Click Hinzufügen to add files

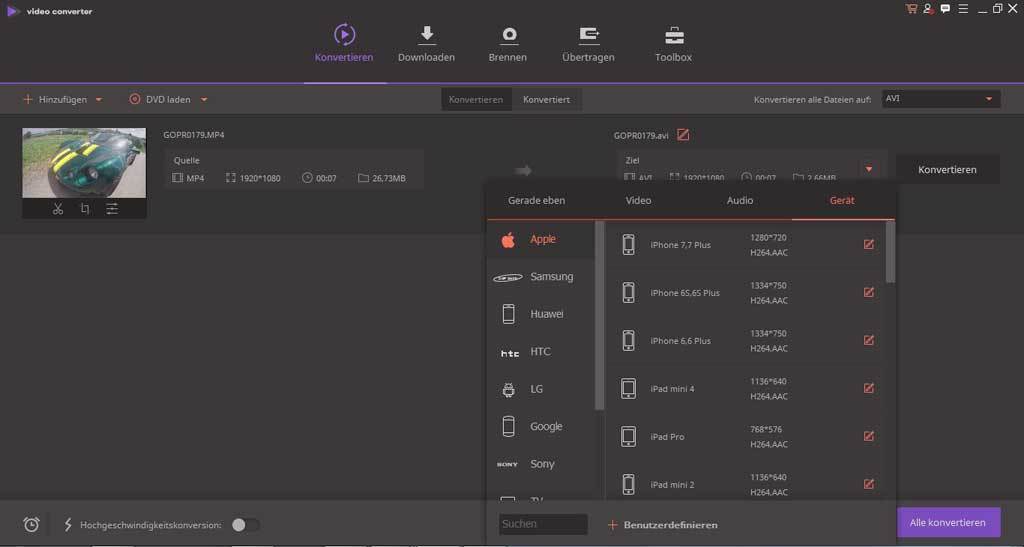[x=56, y=100]
